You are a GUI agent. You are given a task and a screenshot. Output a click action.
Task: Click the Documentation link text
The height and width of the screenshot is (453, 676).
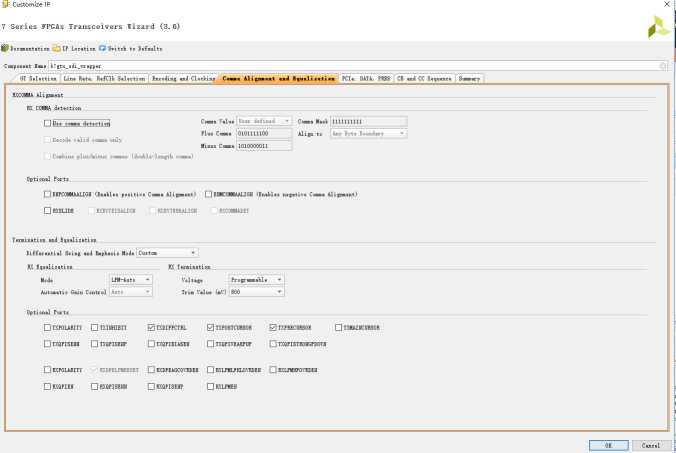pos(30,49)
